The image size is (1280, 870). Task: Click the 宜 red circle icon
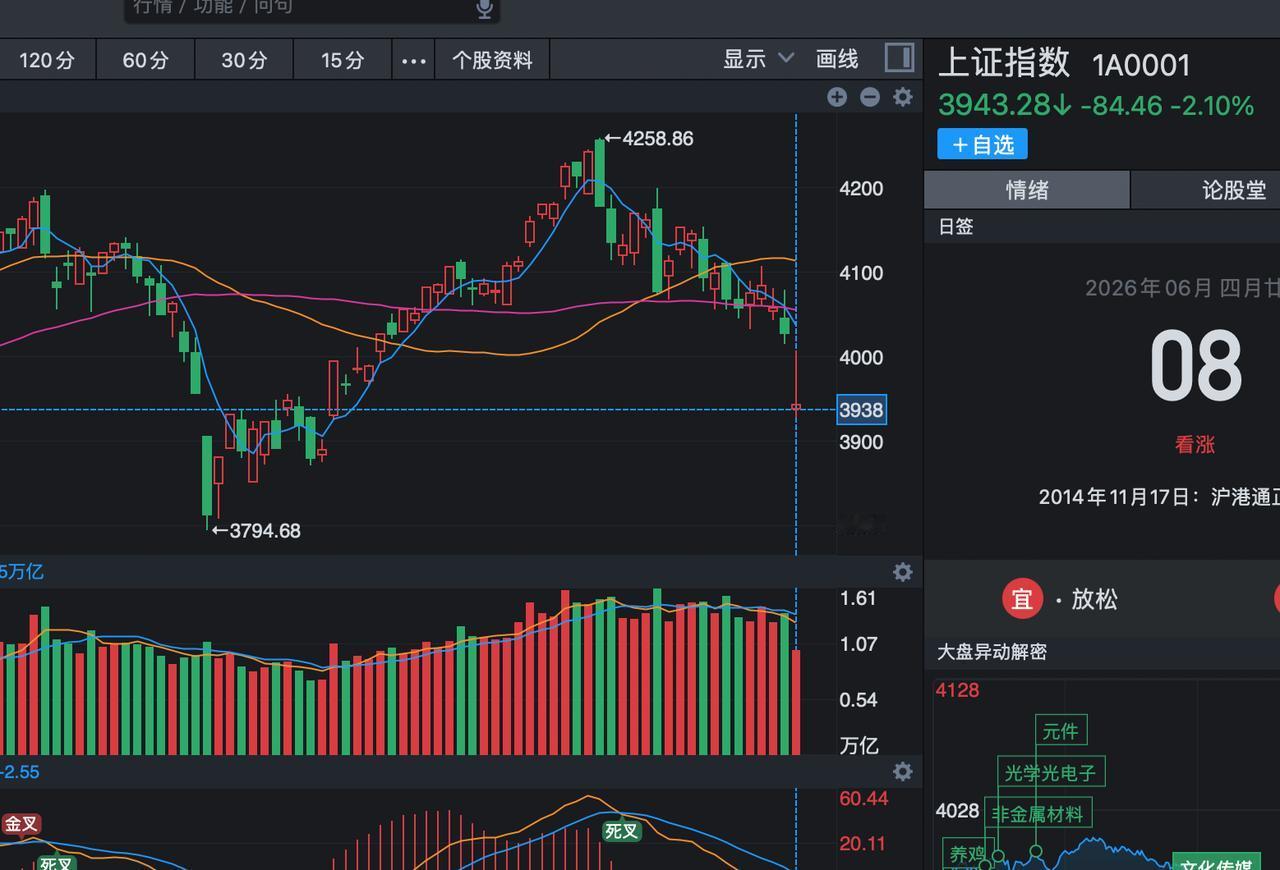click(1022, 599)
